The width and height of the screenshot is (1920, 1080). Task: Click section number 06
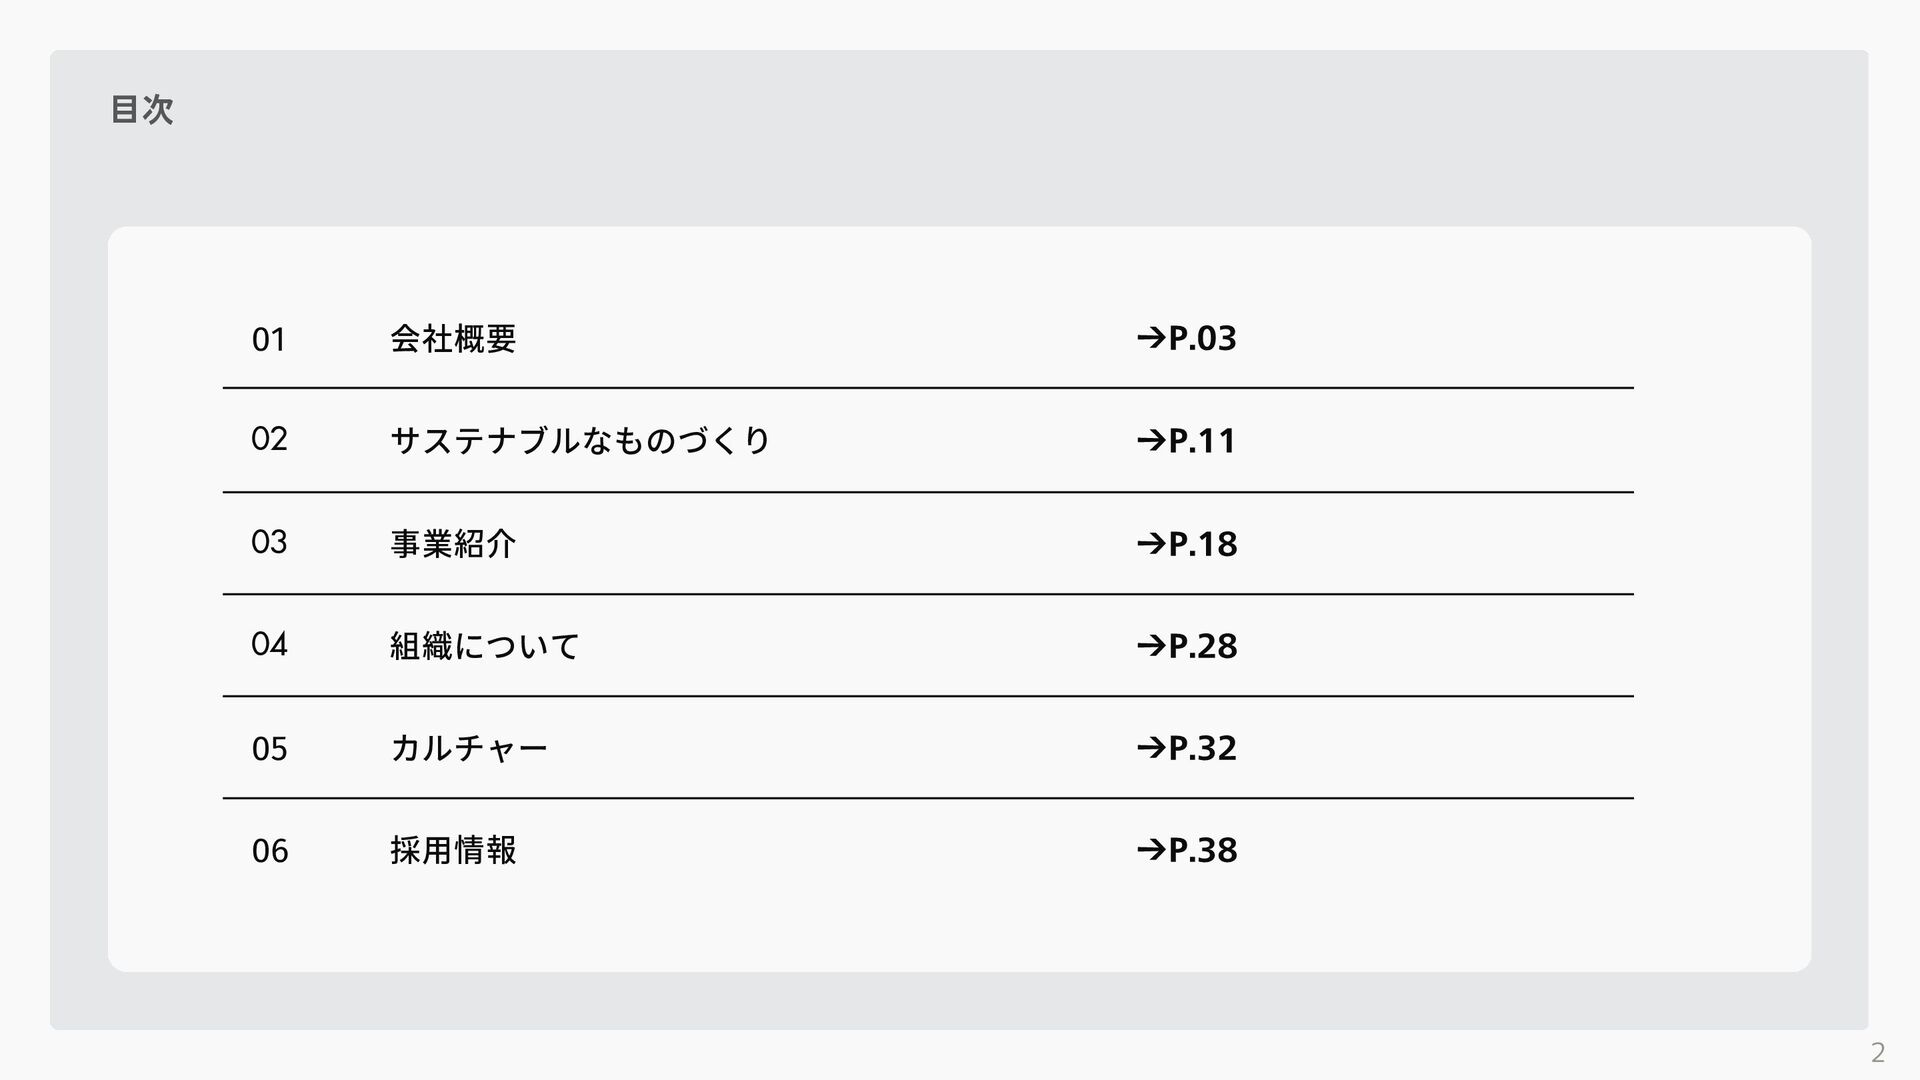269,851
